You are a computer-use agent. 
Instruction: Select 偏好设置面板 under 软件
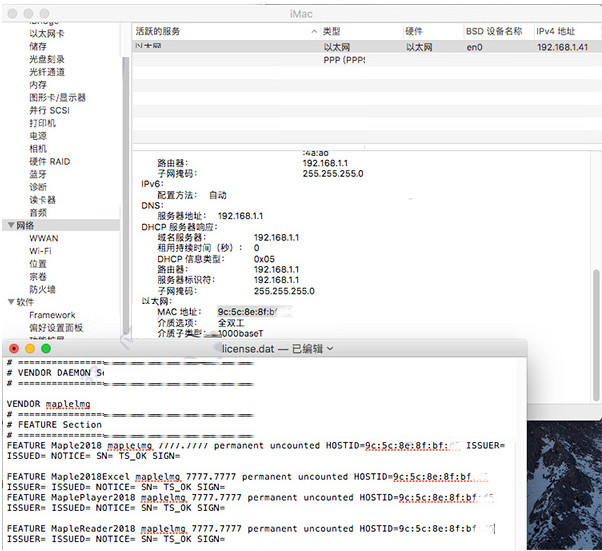point(56,328)
